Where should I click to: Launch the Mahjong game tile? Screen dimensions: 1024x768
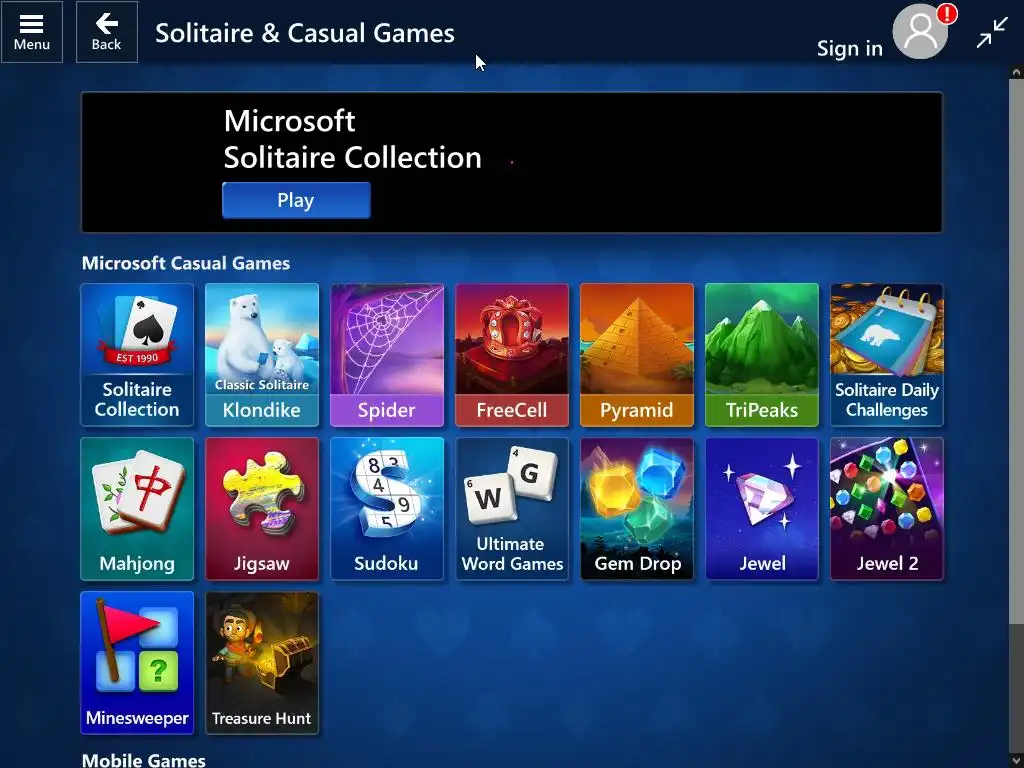pyautogui.click(x=137, y=509)
